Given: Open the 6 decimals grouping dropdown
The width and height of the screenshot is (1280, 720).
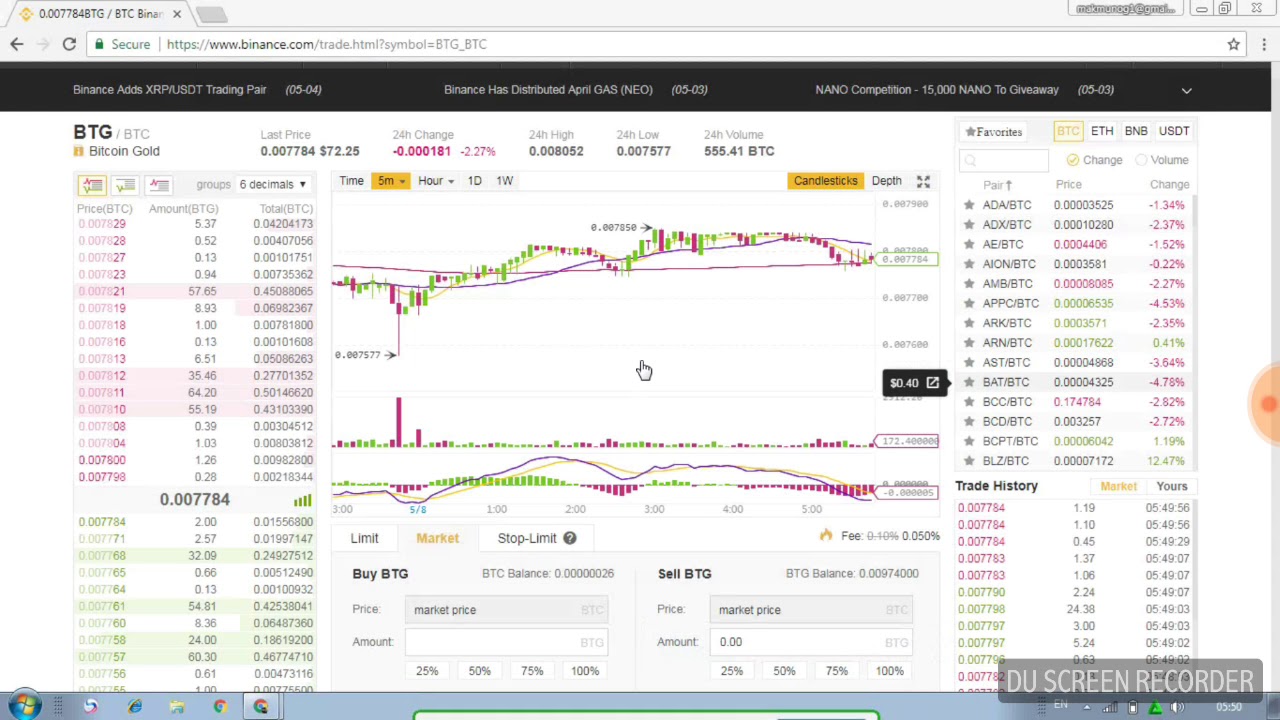Looking at the screenshot, I should pyautogui.click(x=272, y=184).
